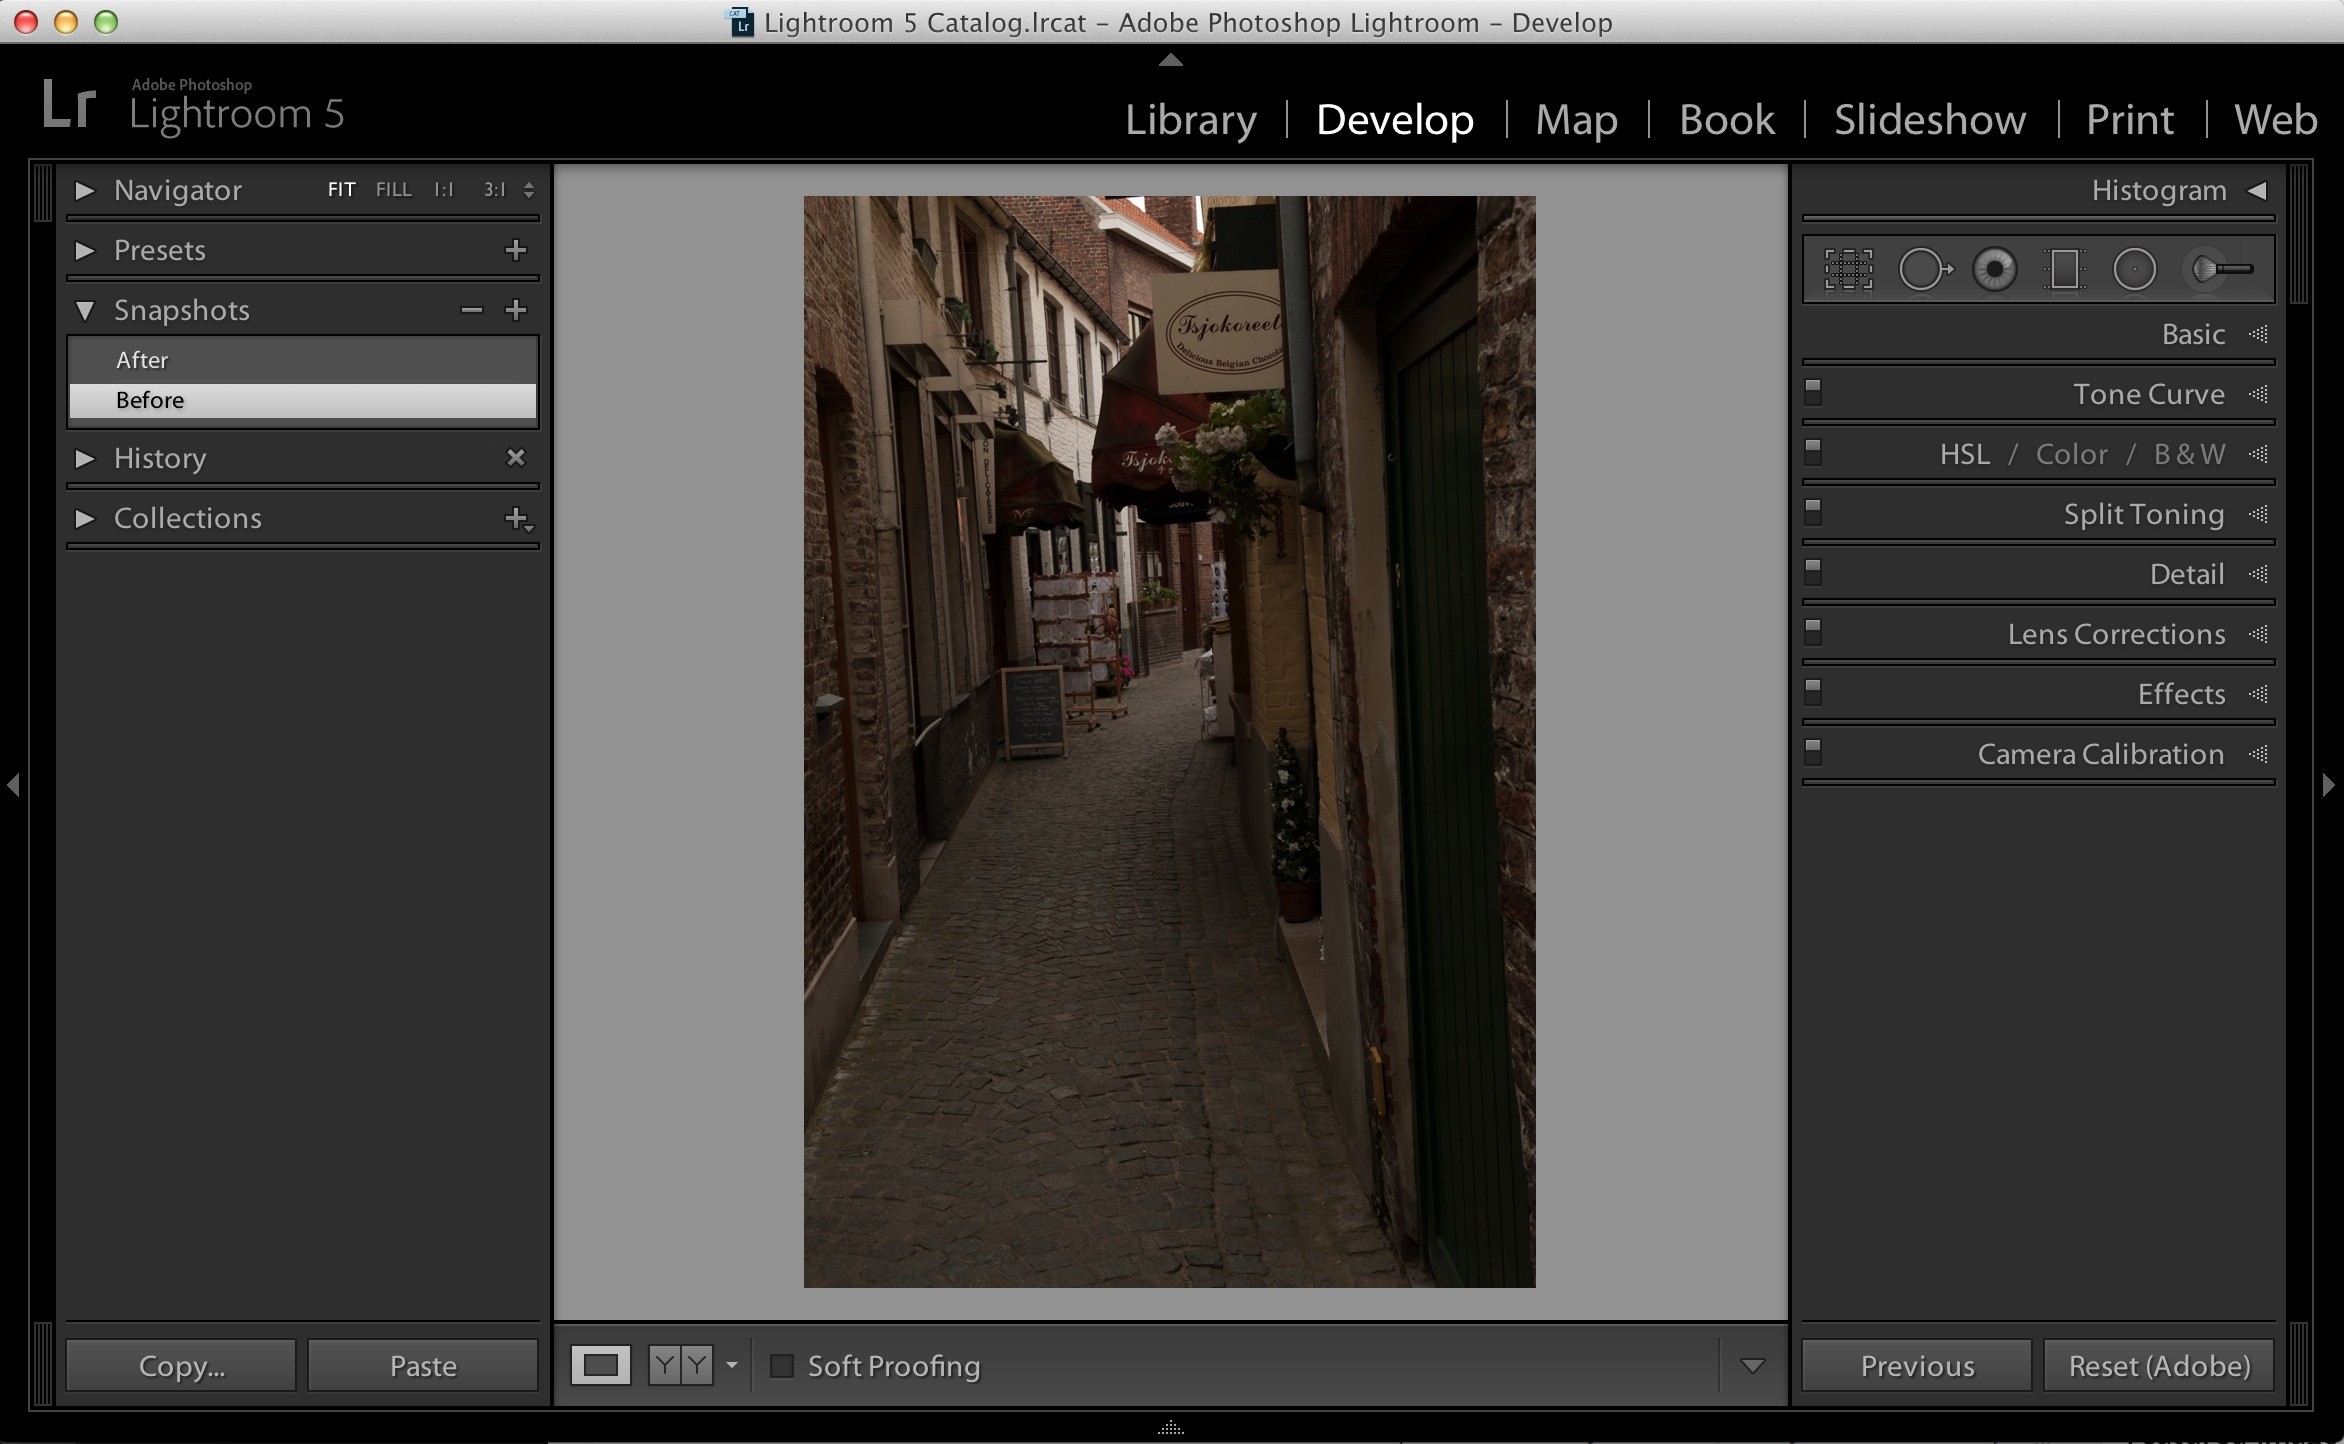Select the After snapshot

click(302, 360)
